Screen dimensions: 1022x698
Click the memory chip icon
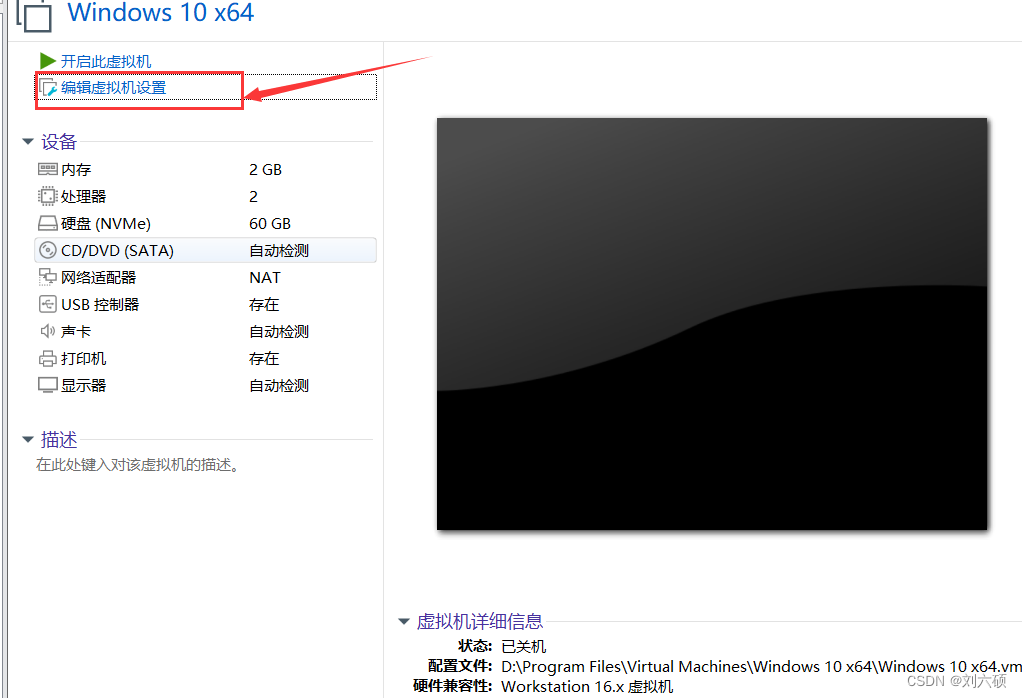click(48, 169)
